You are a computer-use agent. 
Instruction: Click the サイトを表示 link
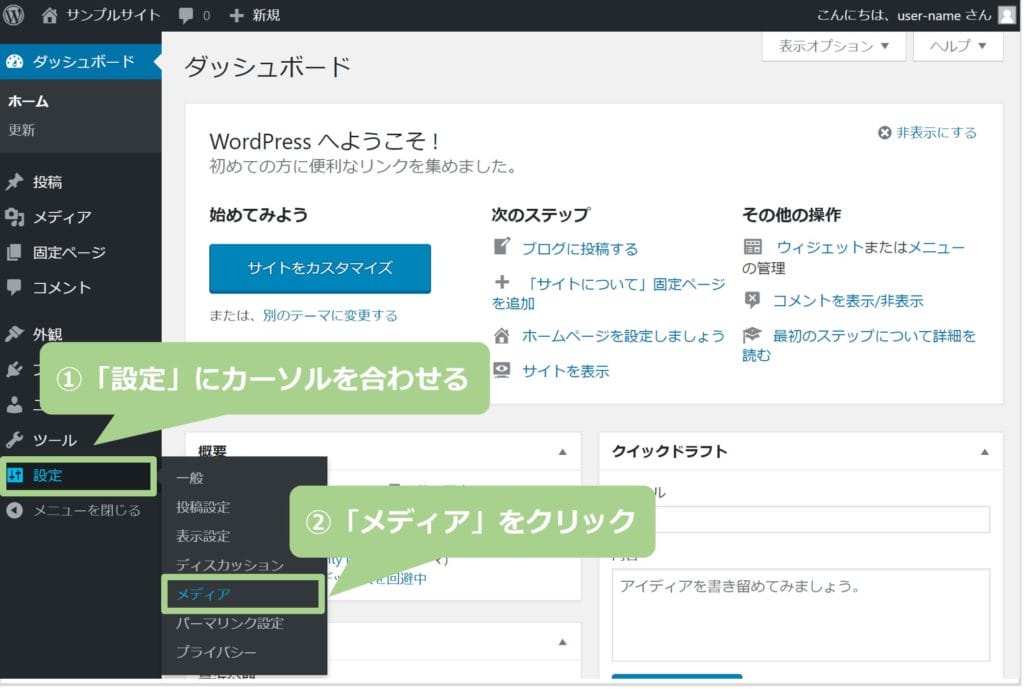(x=566, y=371)
